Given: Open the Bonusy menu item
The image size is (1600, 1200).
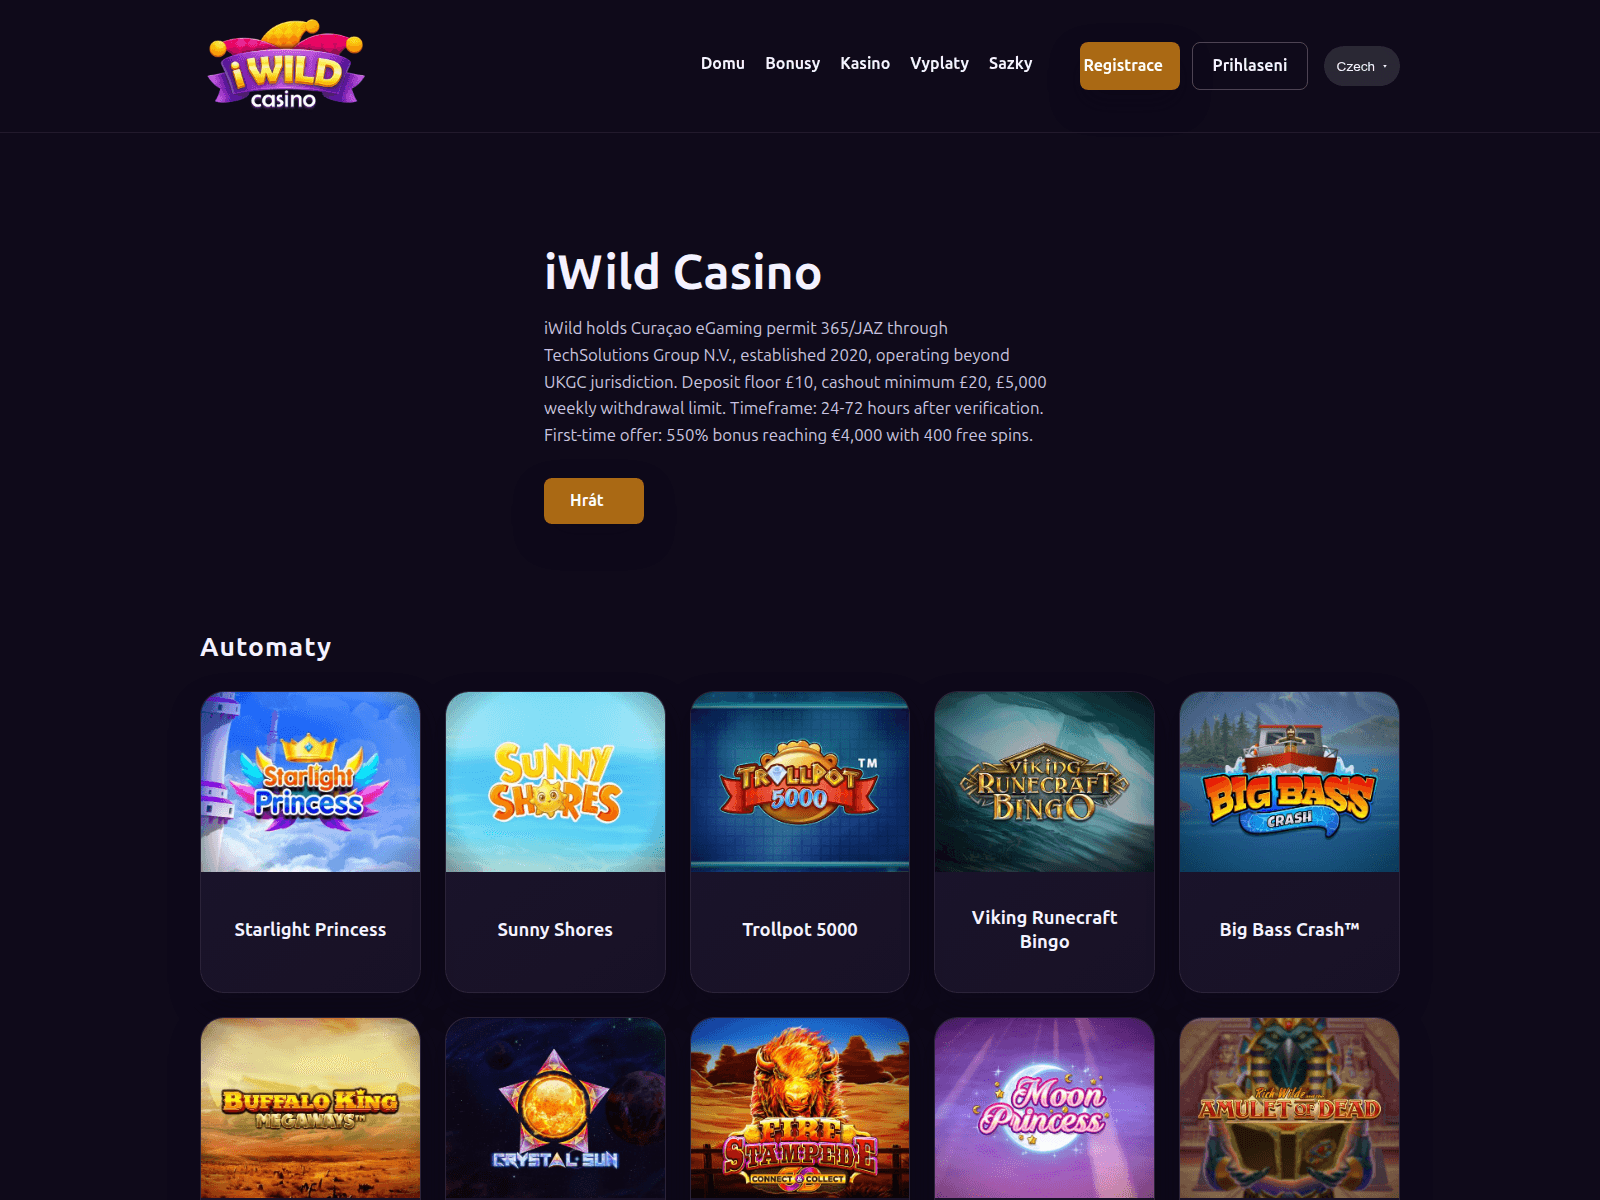Looking at the screenshot, I should (x=792, y=63).
